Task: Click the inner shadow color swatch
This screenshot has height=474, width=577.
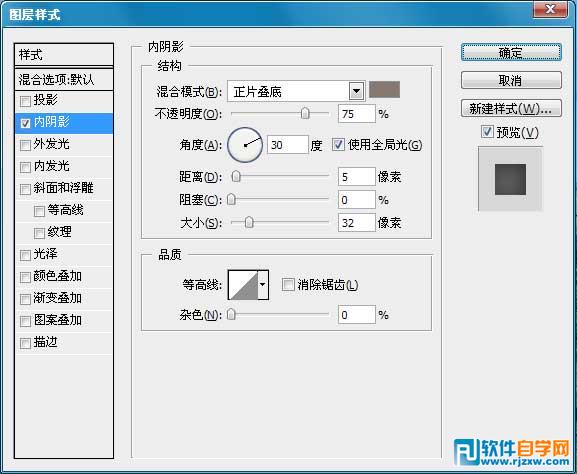Action: point(384,90)
